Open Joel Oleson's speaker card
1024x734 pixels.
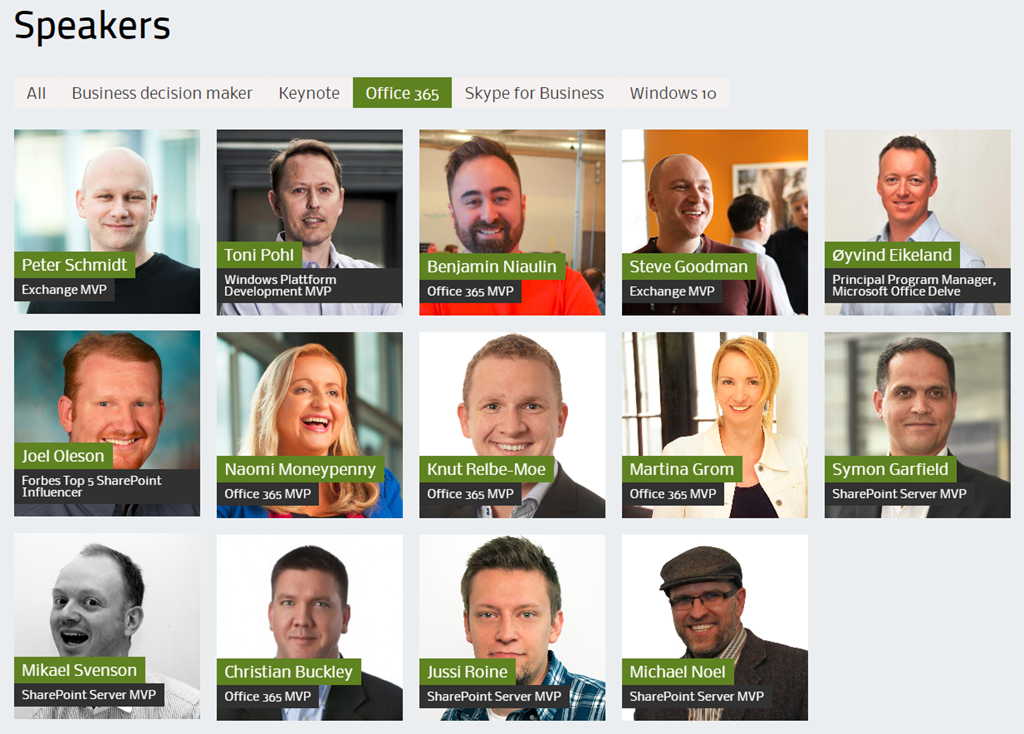click(107, 423)
